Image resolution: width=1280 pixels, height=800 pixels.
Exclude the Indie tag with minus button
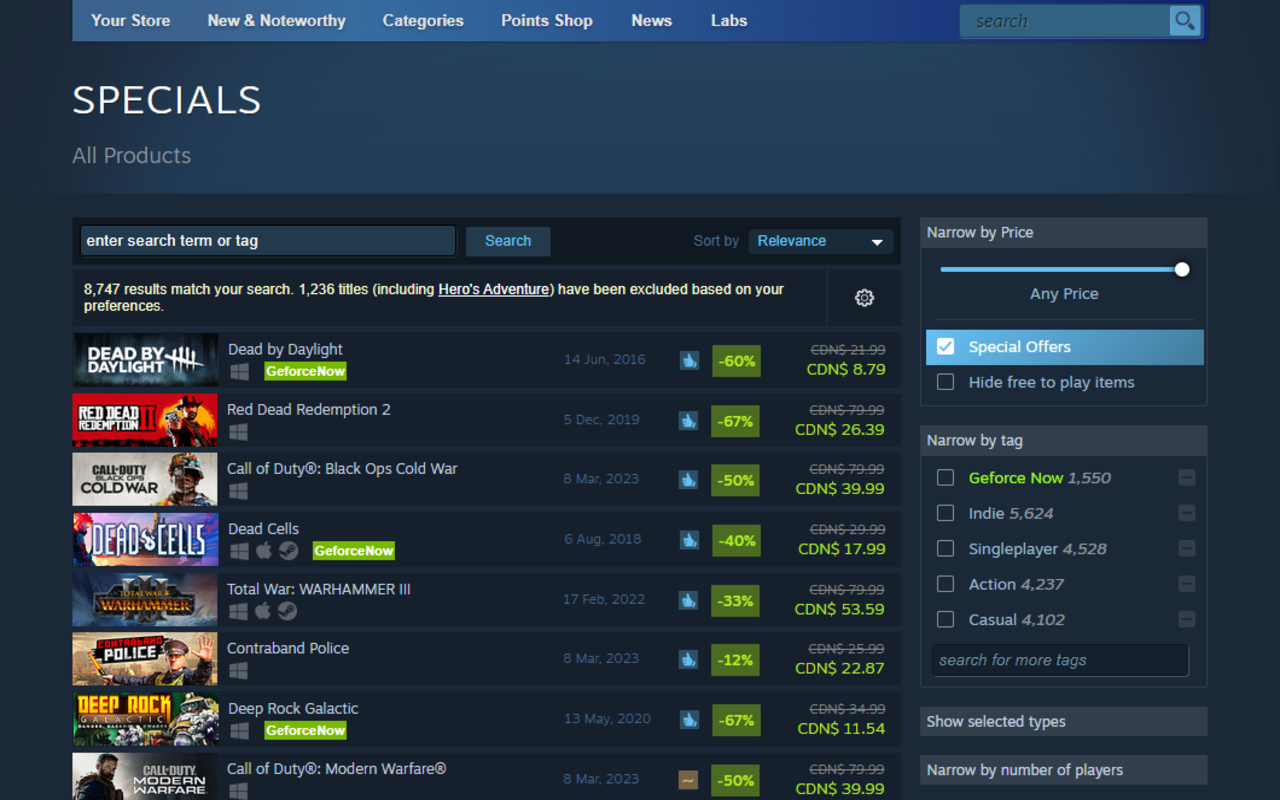click(1187, 513)
